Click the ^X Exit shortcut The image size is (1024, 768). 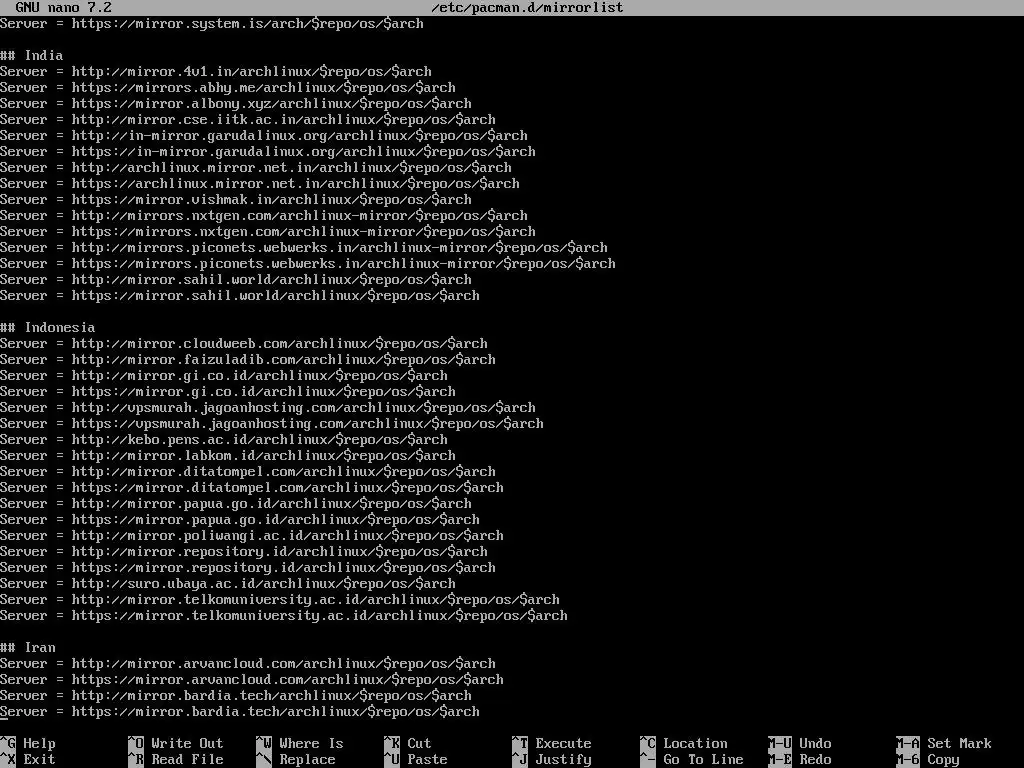click(x=28, y=760)
